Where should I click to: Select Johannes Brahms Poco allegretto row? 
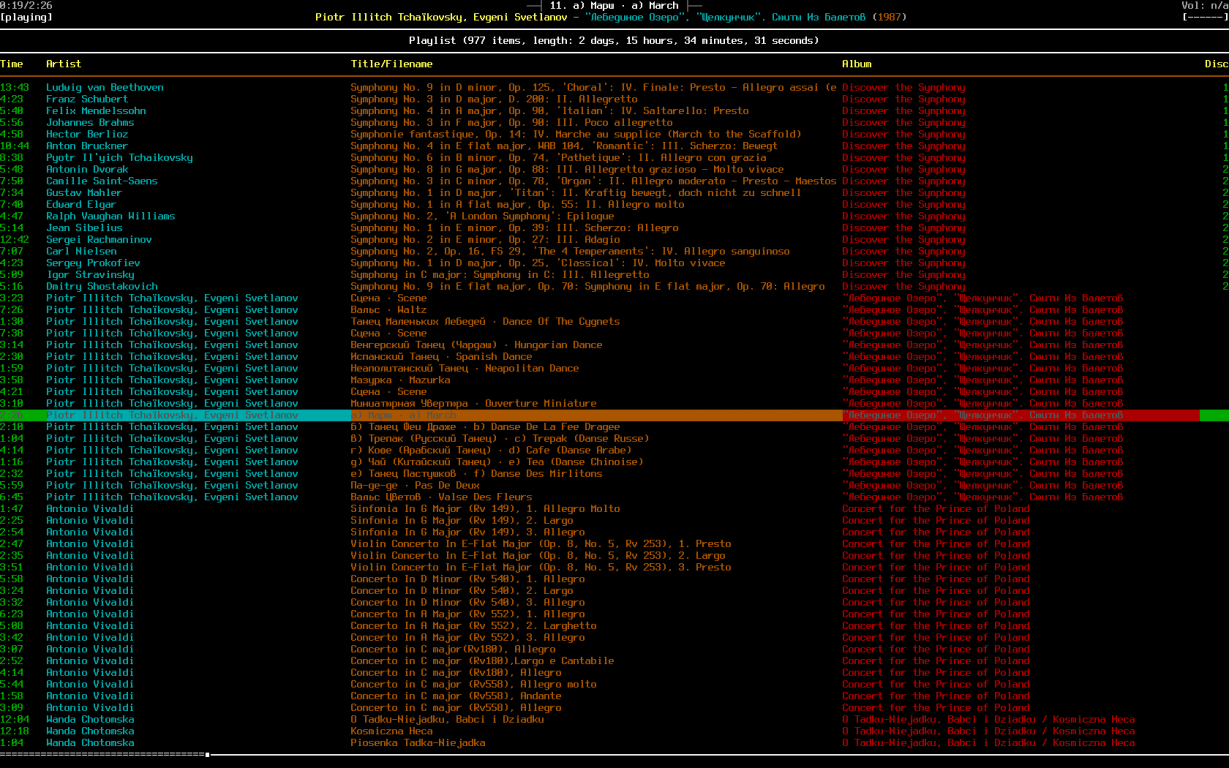614,123
